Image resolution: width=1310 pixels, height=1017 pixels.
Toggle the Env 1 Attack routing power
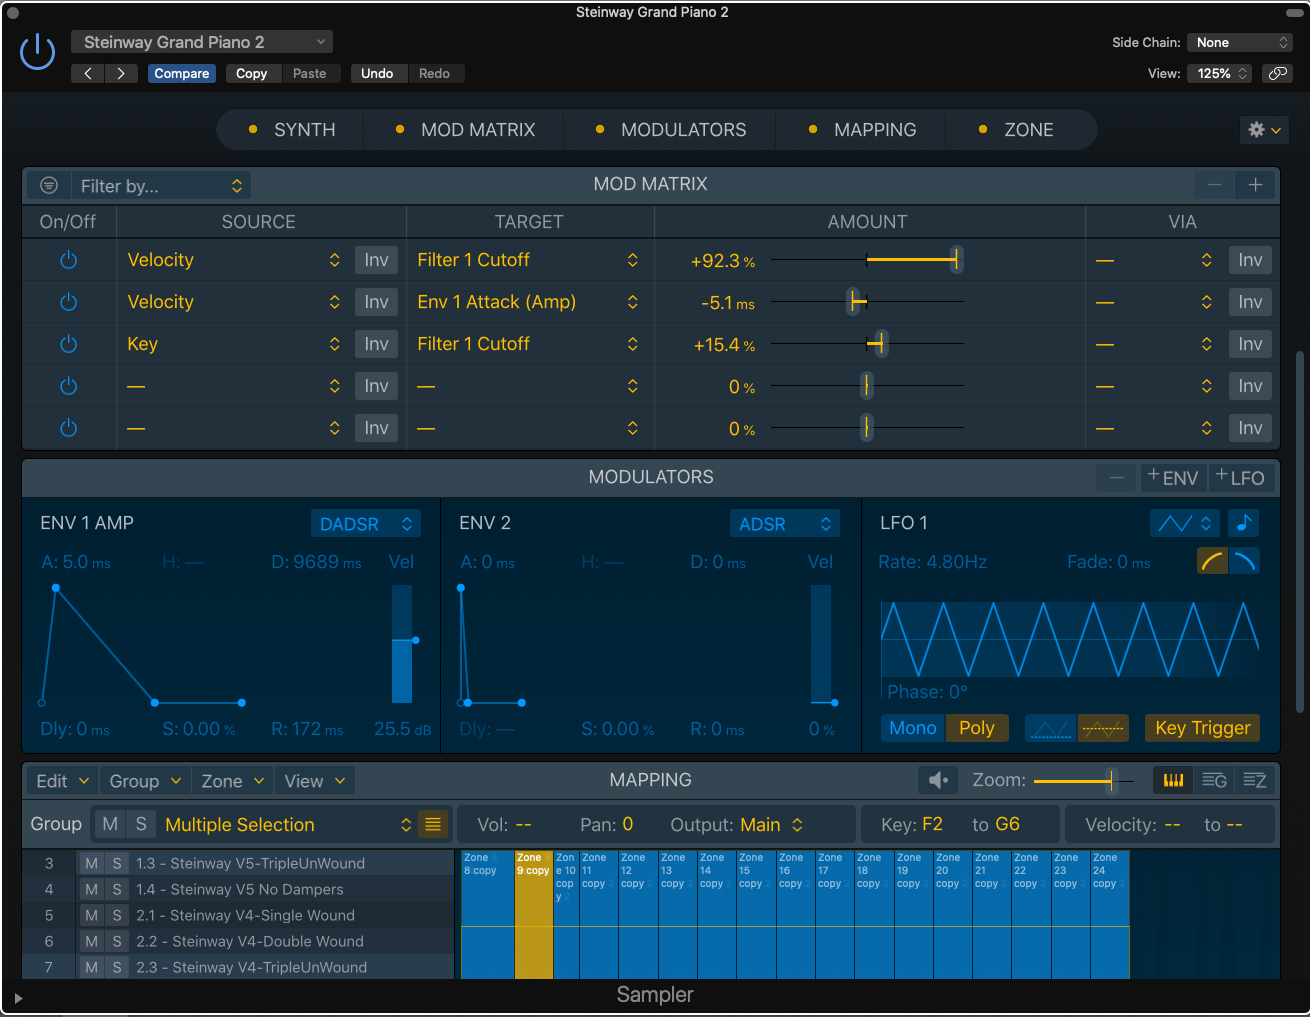[69, 302]
